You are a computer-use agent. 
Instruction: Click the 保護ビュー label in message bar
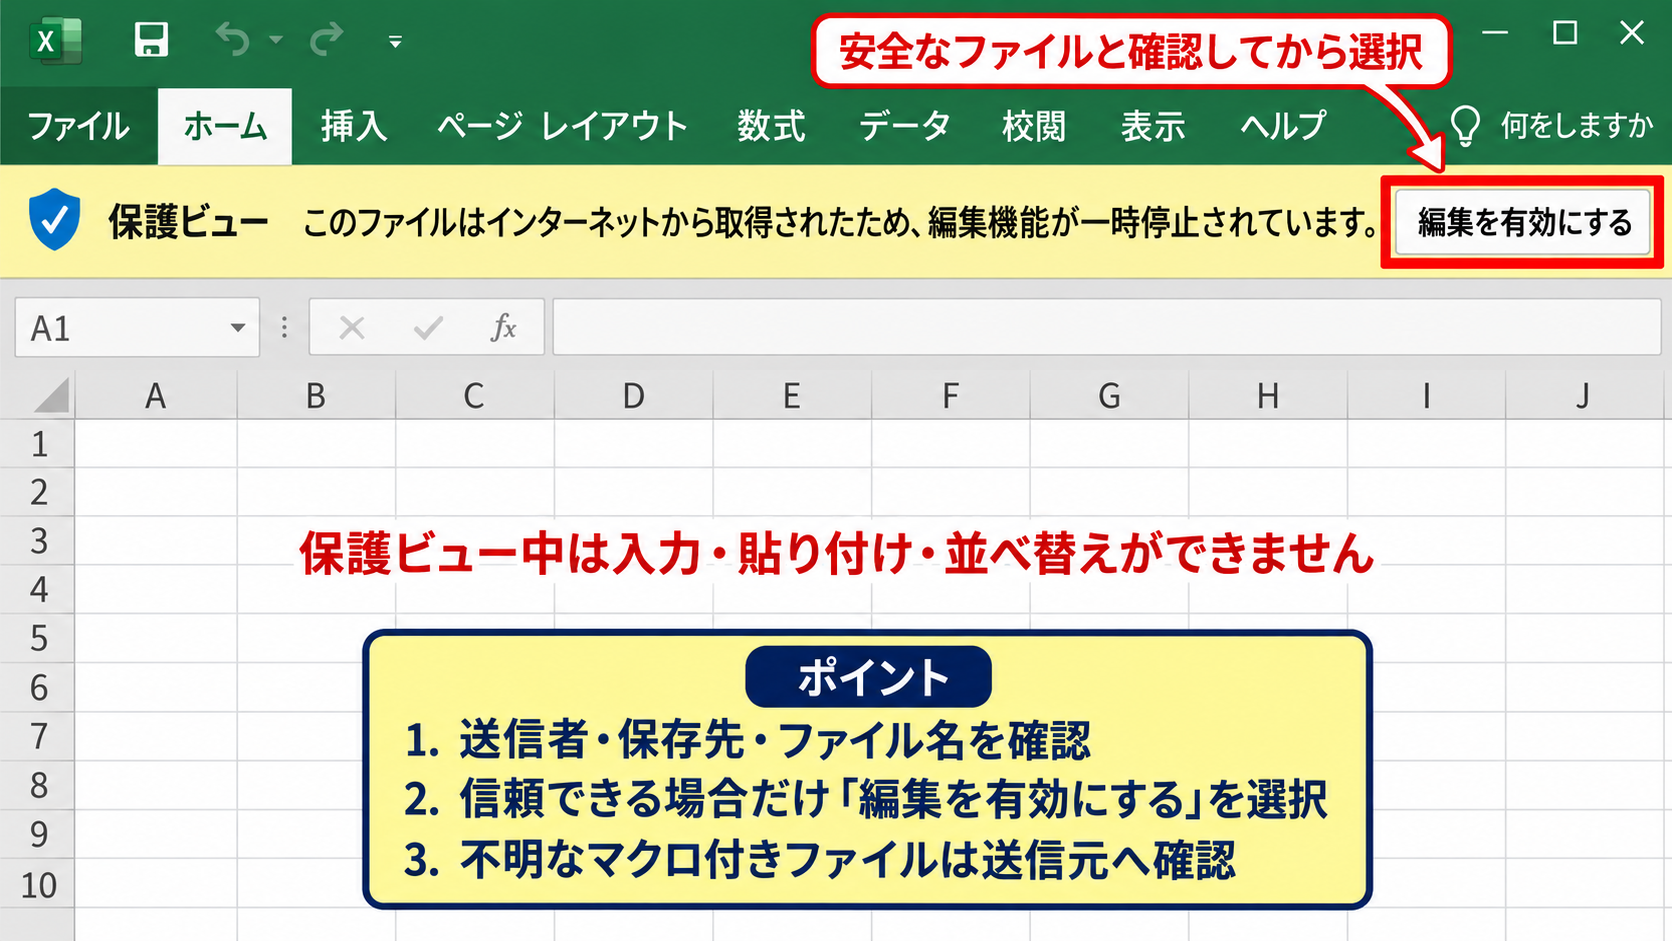[189, 221]
